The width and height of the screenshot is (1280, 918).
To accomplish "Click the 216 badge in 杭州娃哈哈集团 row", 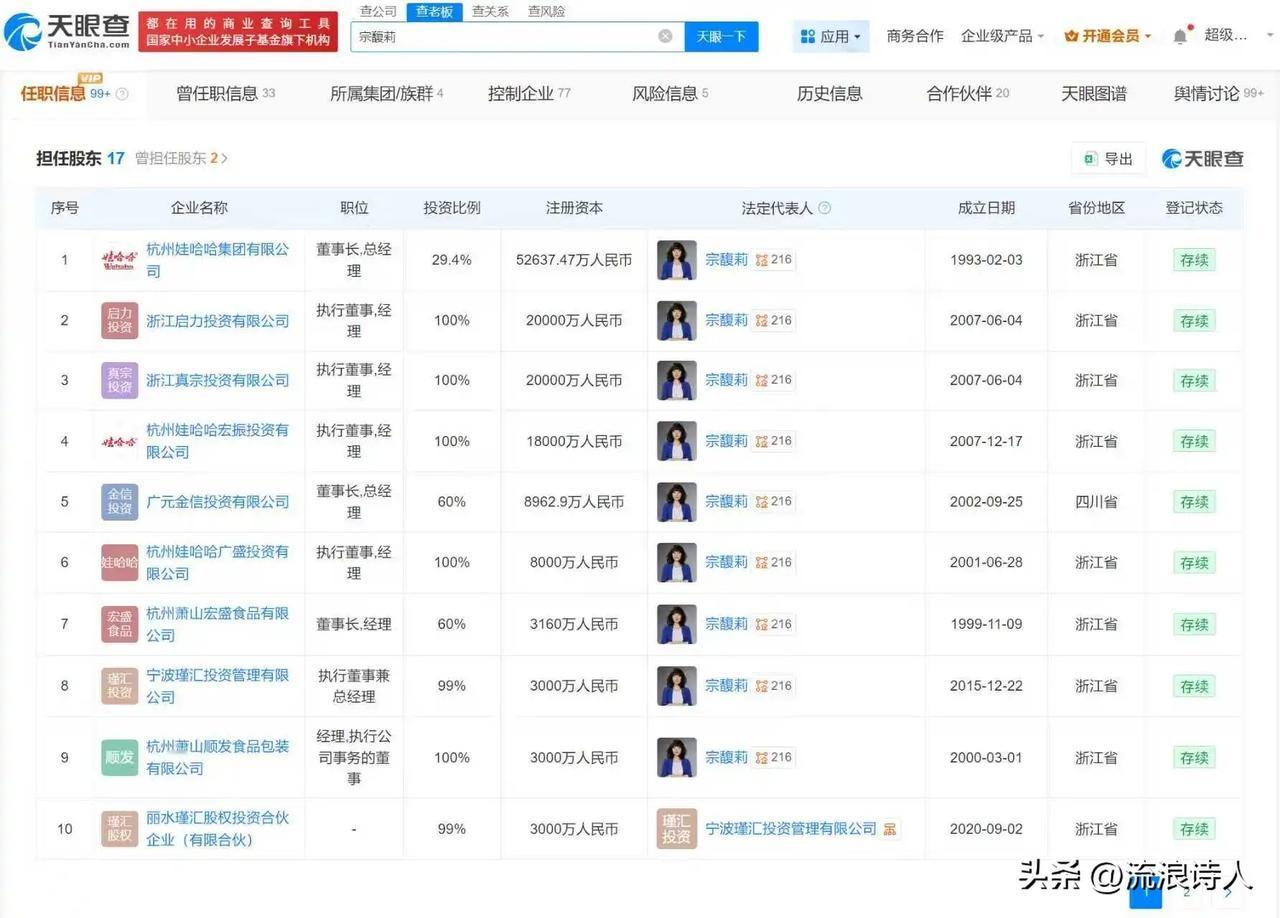I will [x=774, y=260].
